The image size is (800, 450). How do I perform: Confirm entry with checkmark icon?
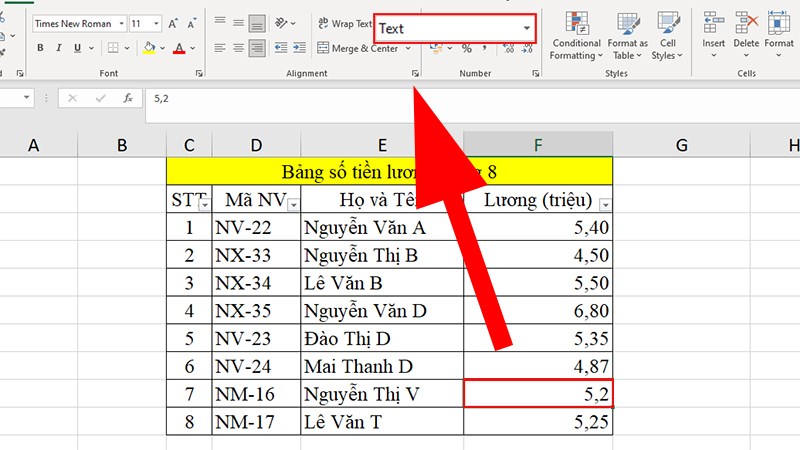100,98
